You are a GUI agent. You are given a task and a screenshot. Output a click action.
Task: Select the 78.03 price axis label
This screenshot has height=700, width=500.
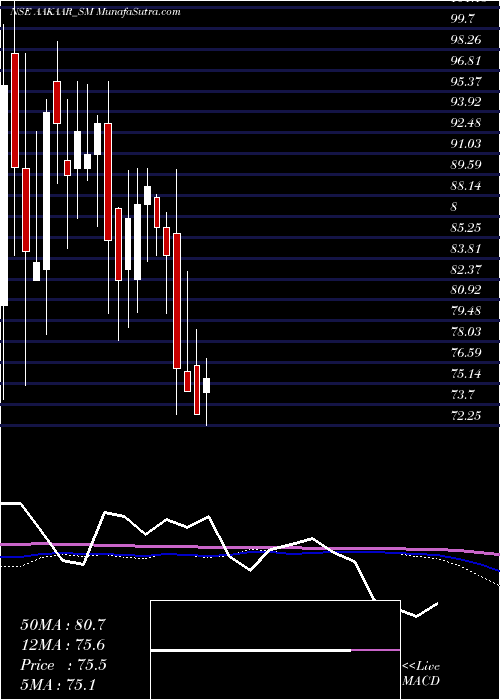[x=466, y=331]
